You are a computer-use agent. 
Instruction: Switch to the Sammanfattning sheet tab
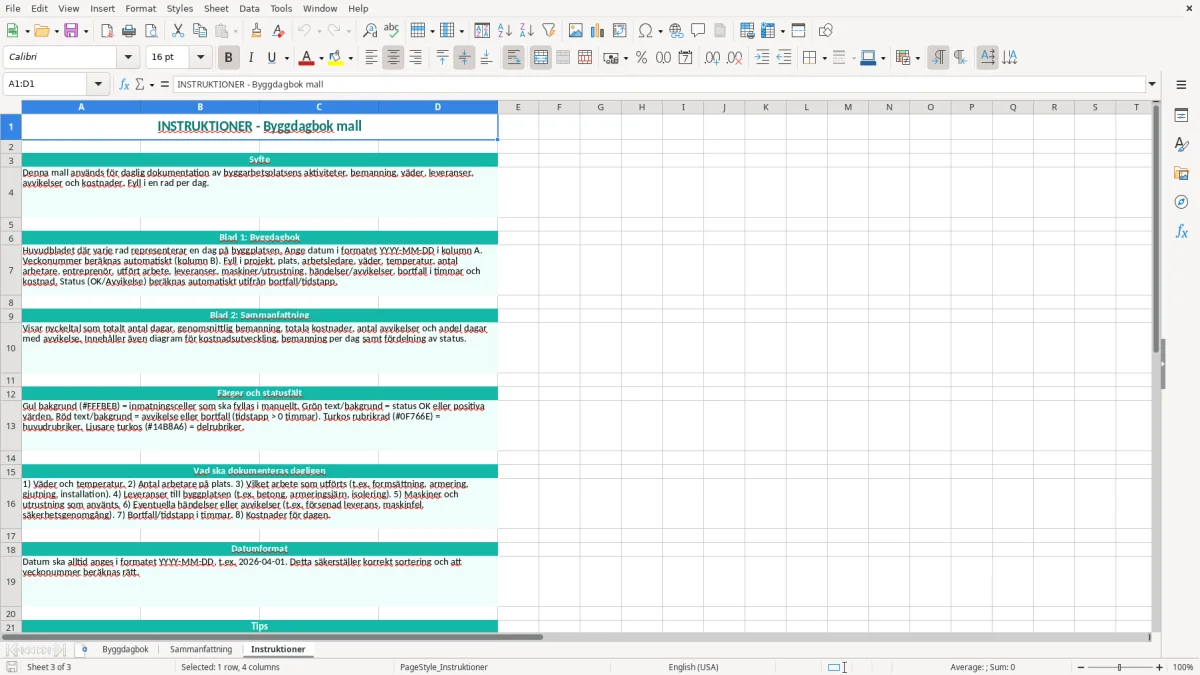click(x=201, y=650)
